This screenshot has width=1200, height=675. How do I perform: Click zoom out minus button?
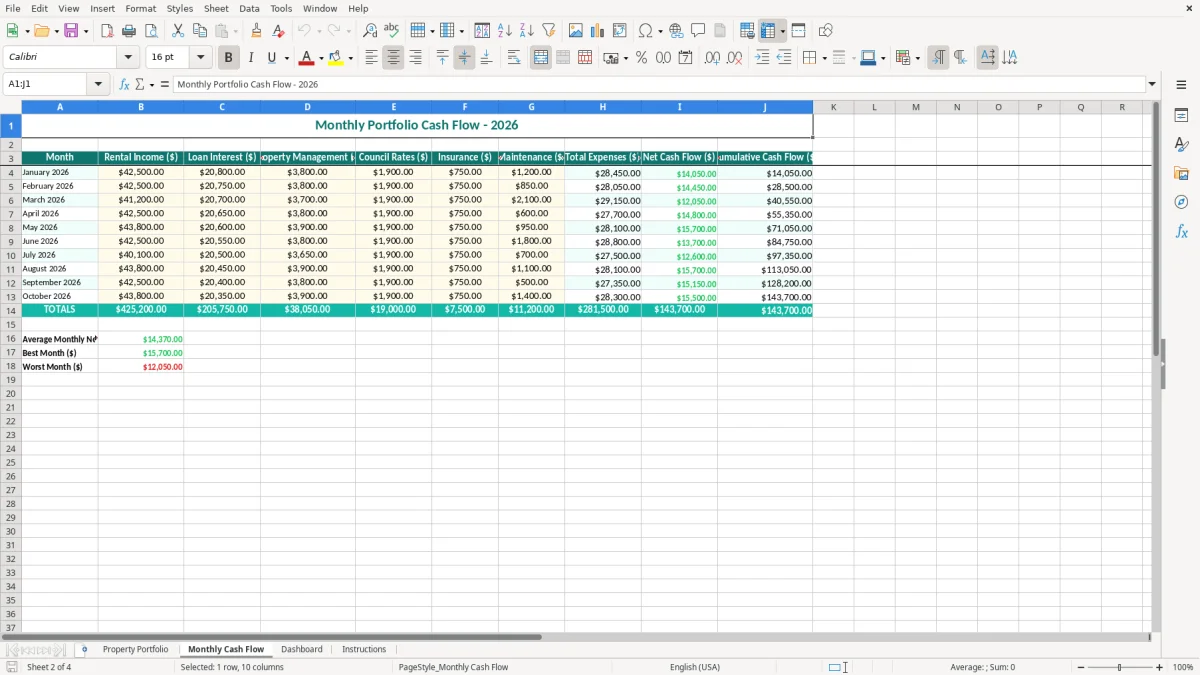pos(1081,667)
